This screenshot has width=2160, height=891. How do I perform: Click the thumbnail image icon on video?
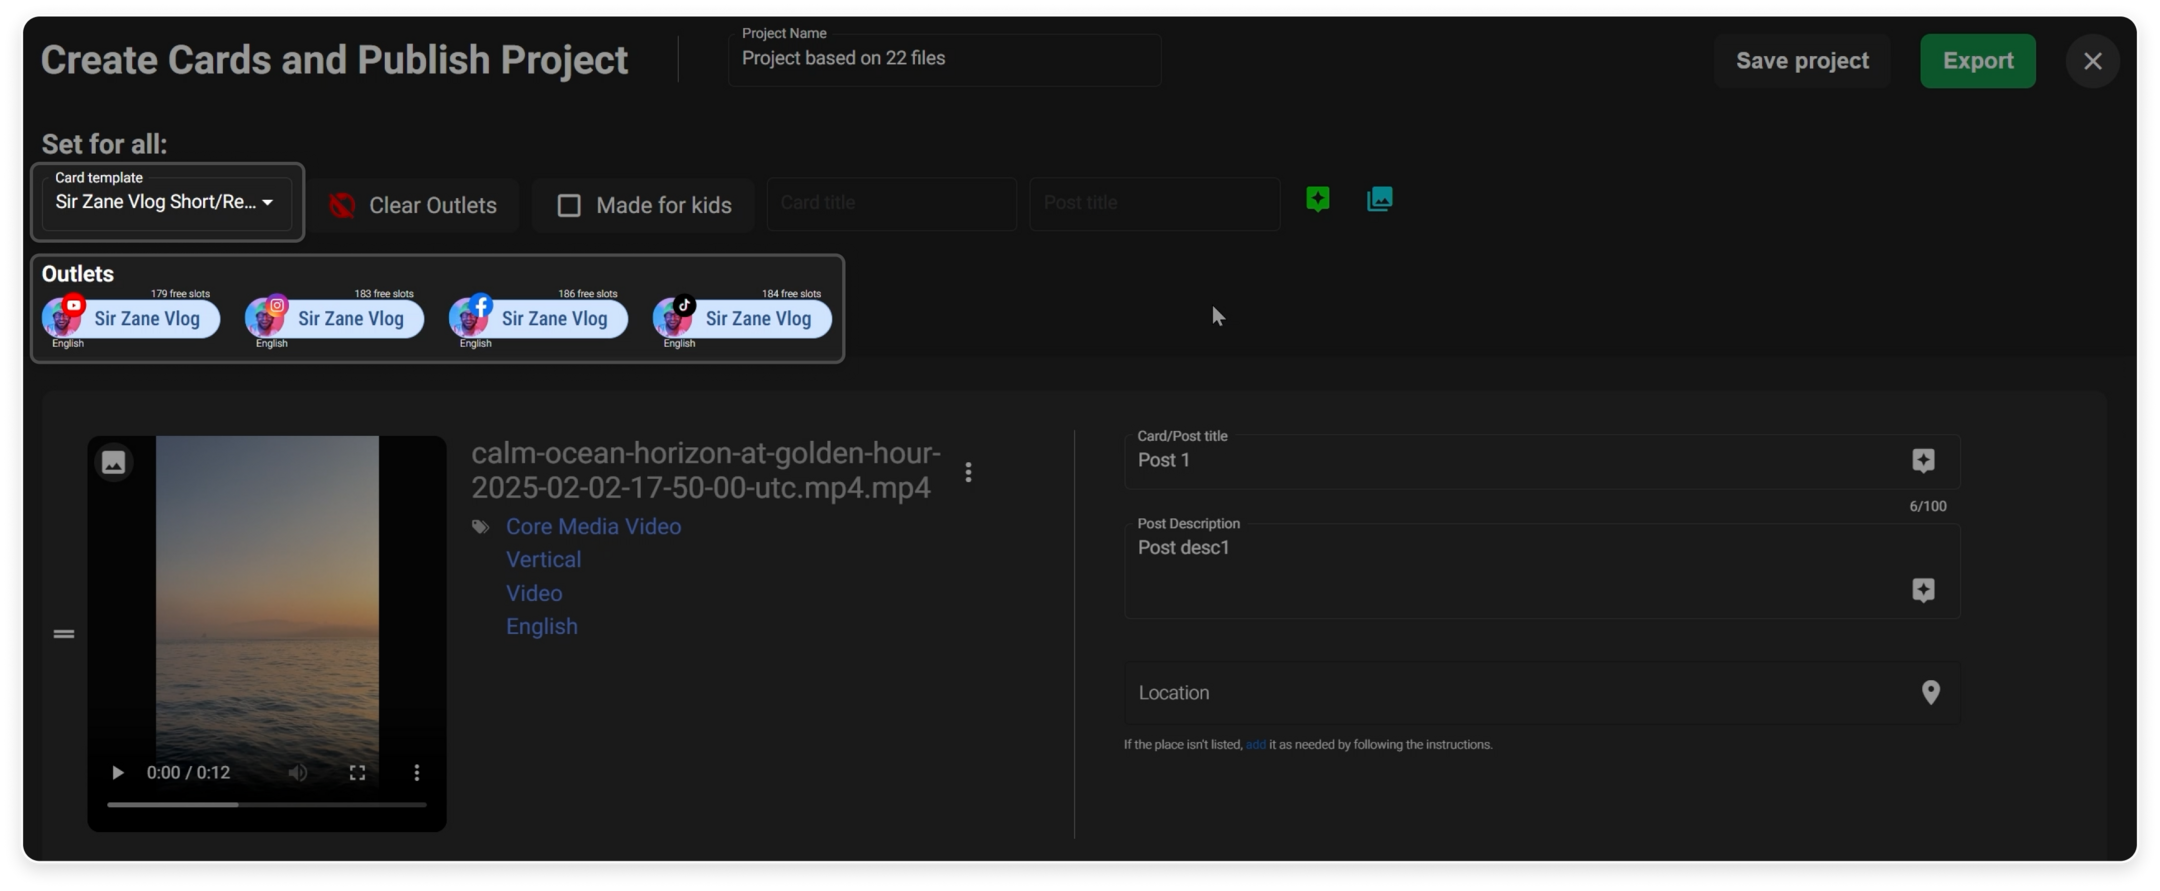coord(114,462)
